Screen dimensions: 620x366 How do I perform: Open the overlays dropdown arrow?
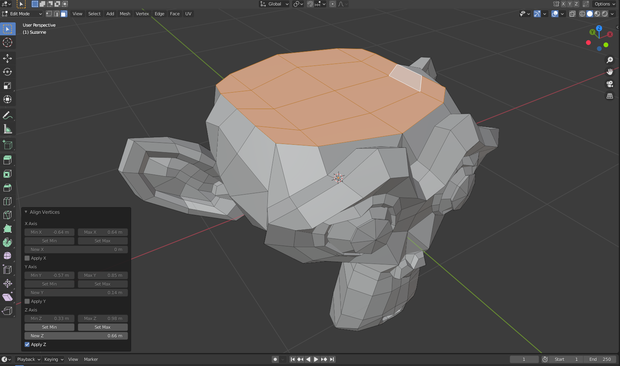click(x=562, y=14)
